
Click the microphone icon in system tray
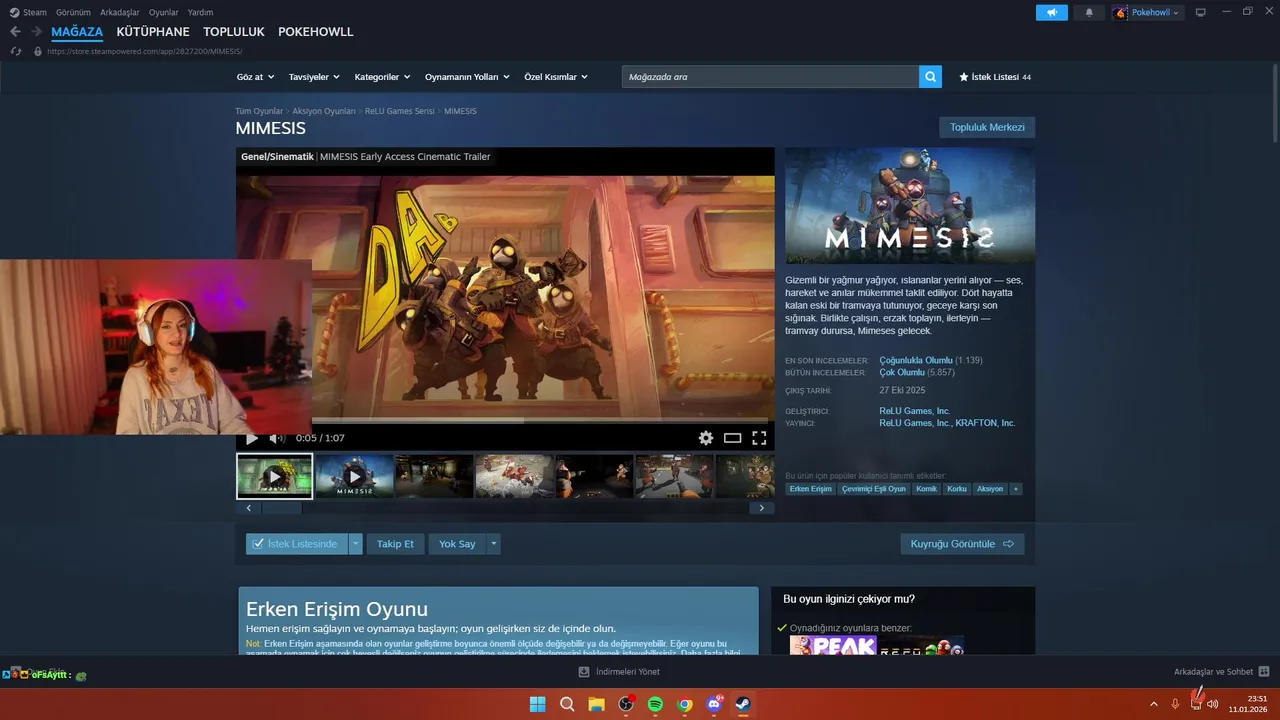(1175, 704)
